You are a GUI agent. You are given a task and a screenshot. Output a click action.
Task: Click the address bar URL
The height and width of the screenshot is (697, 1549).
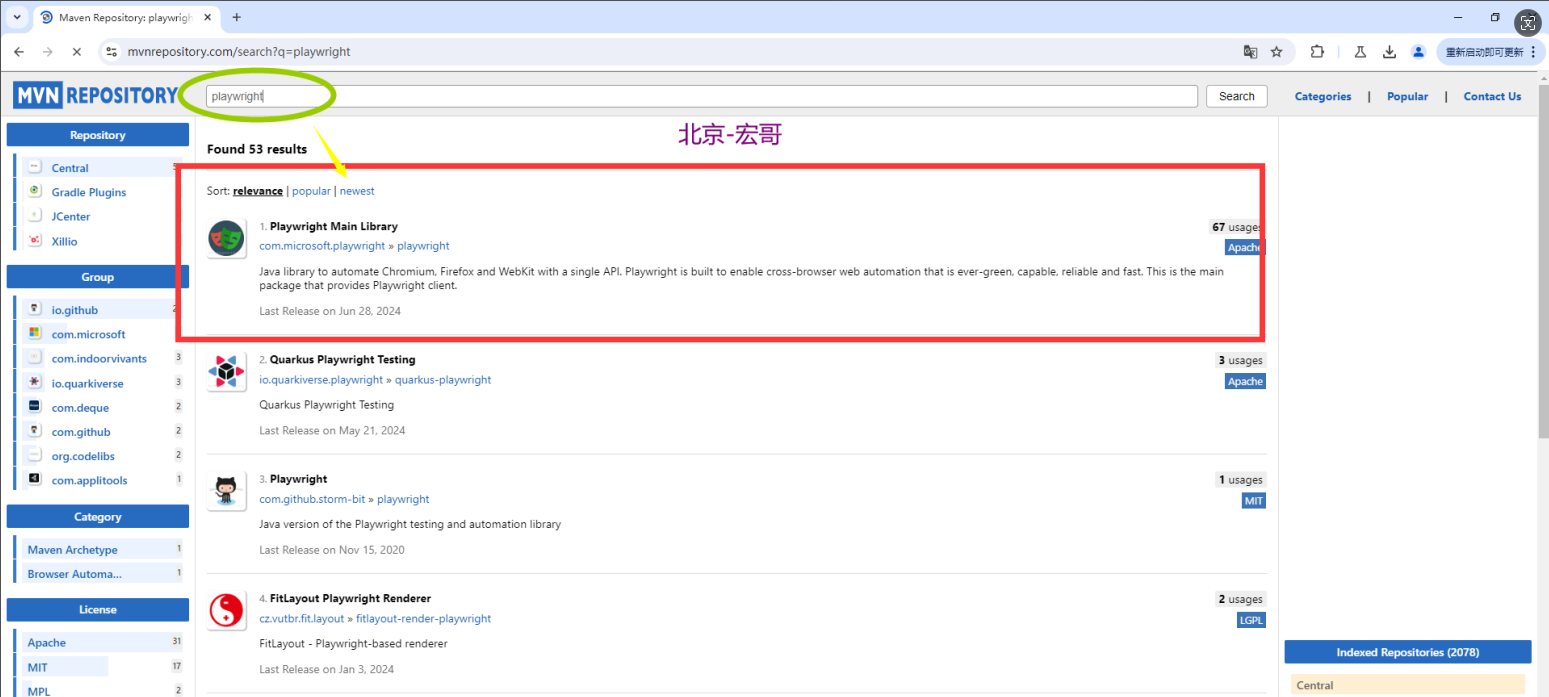(238, 52)
